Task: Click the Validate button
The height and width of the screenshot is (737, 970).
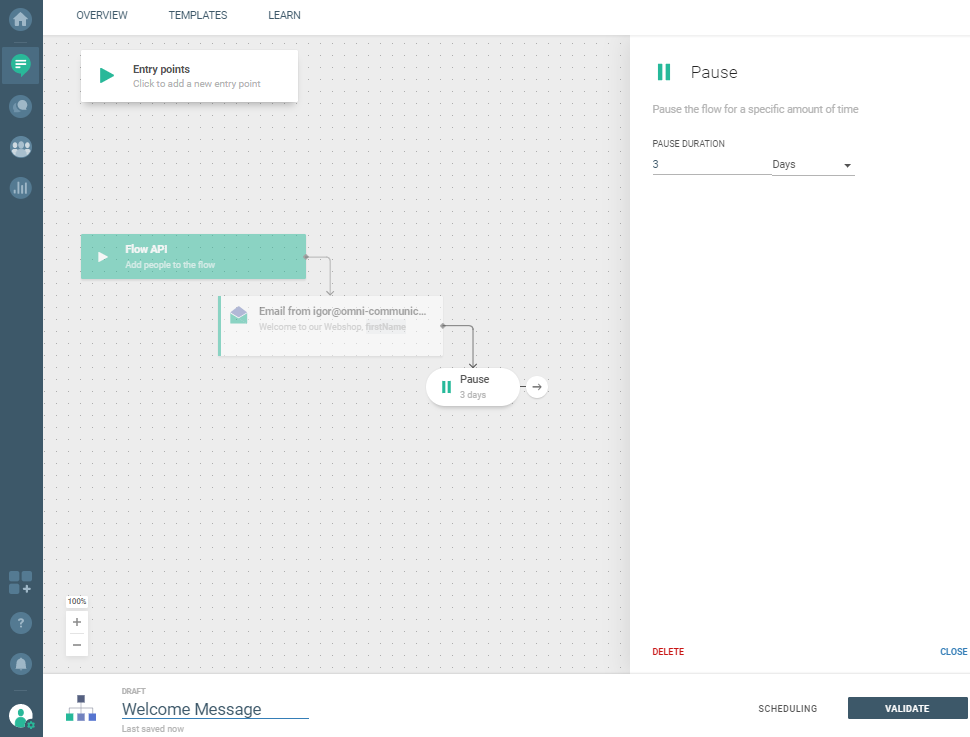Action: click(x=907, y=709)
